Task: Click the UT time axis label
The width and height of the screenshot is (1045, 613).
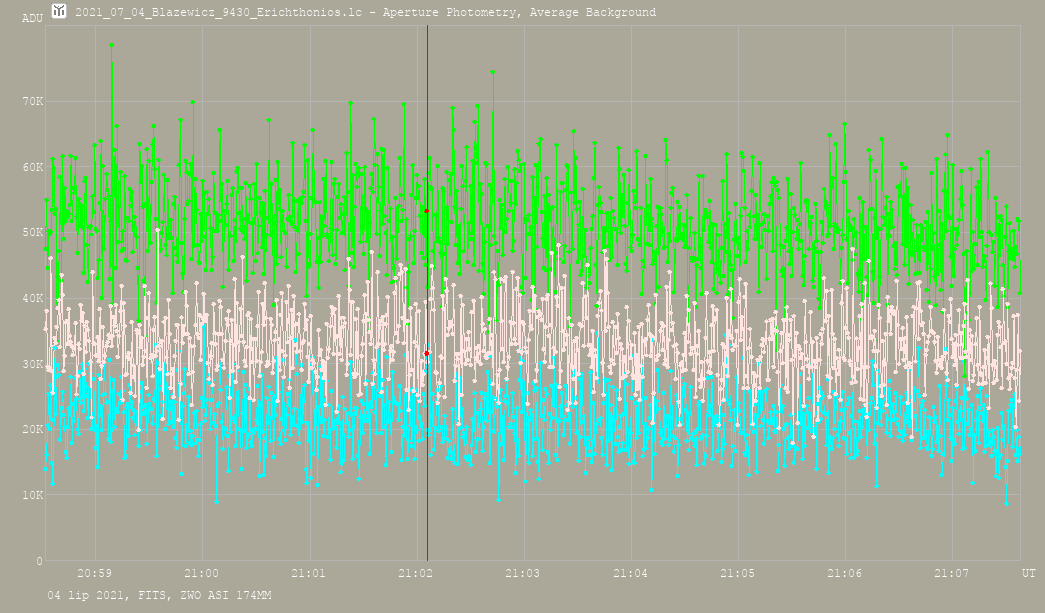Action: (x=1029, y=573)
